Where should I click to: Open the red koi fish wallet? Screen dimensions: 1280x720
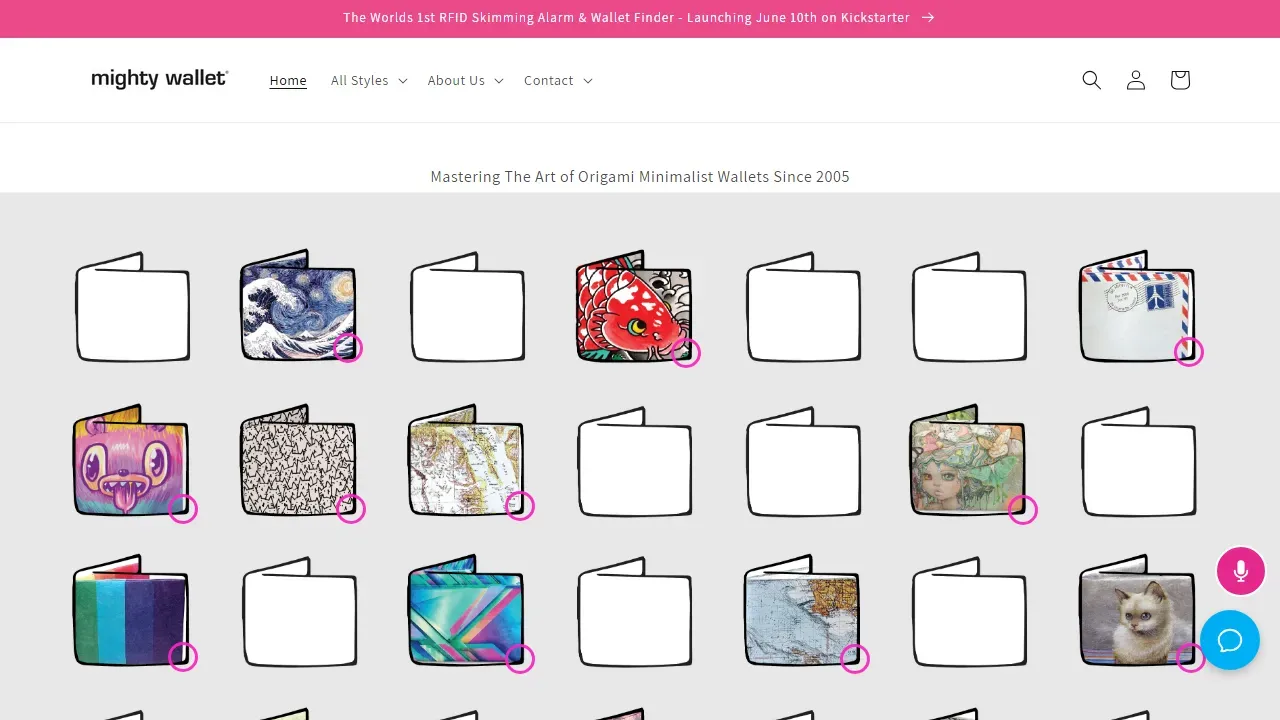point(635,306)
